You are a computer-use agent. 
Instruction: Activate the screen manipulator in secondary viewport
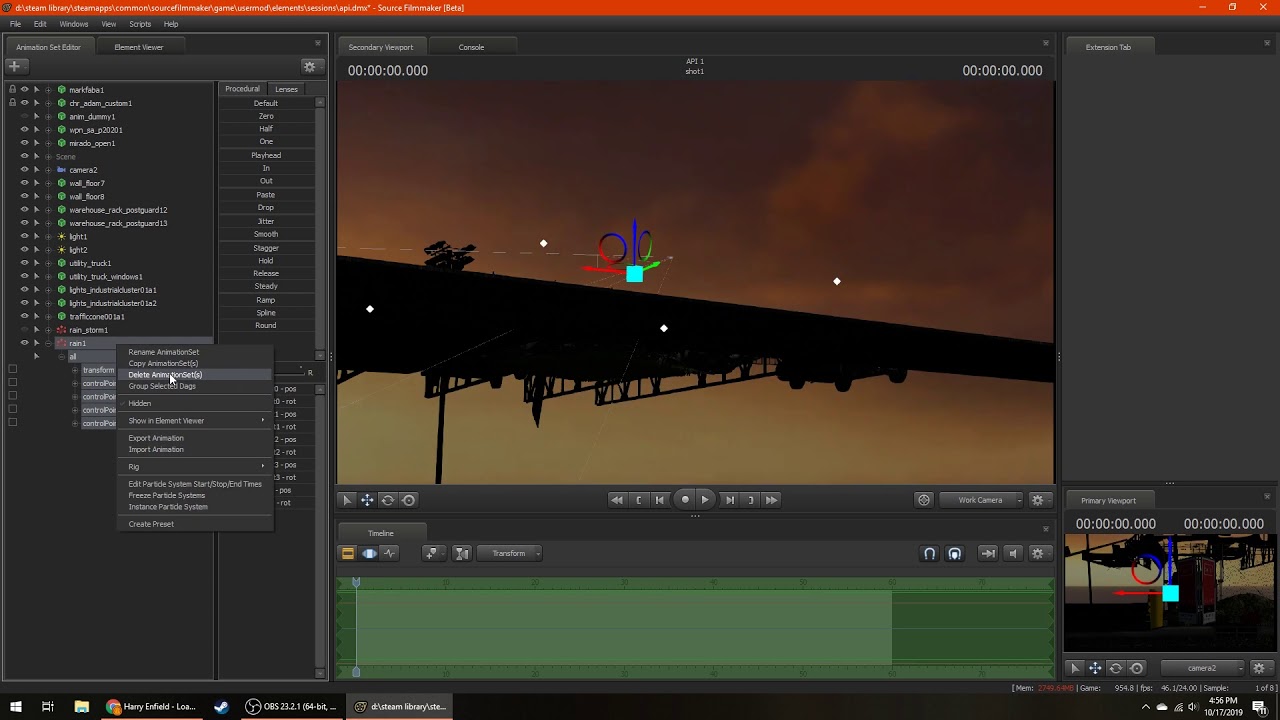(x=409, y=500)
